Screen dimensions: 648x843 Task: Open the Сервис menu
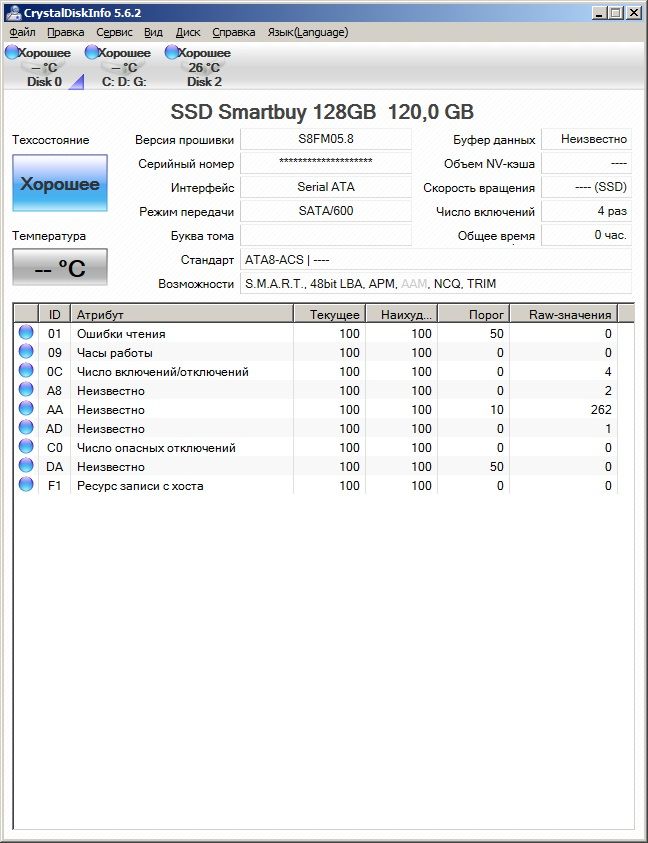pos(114,32)
